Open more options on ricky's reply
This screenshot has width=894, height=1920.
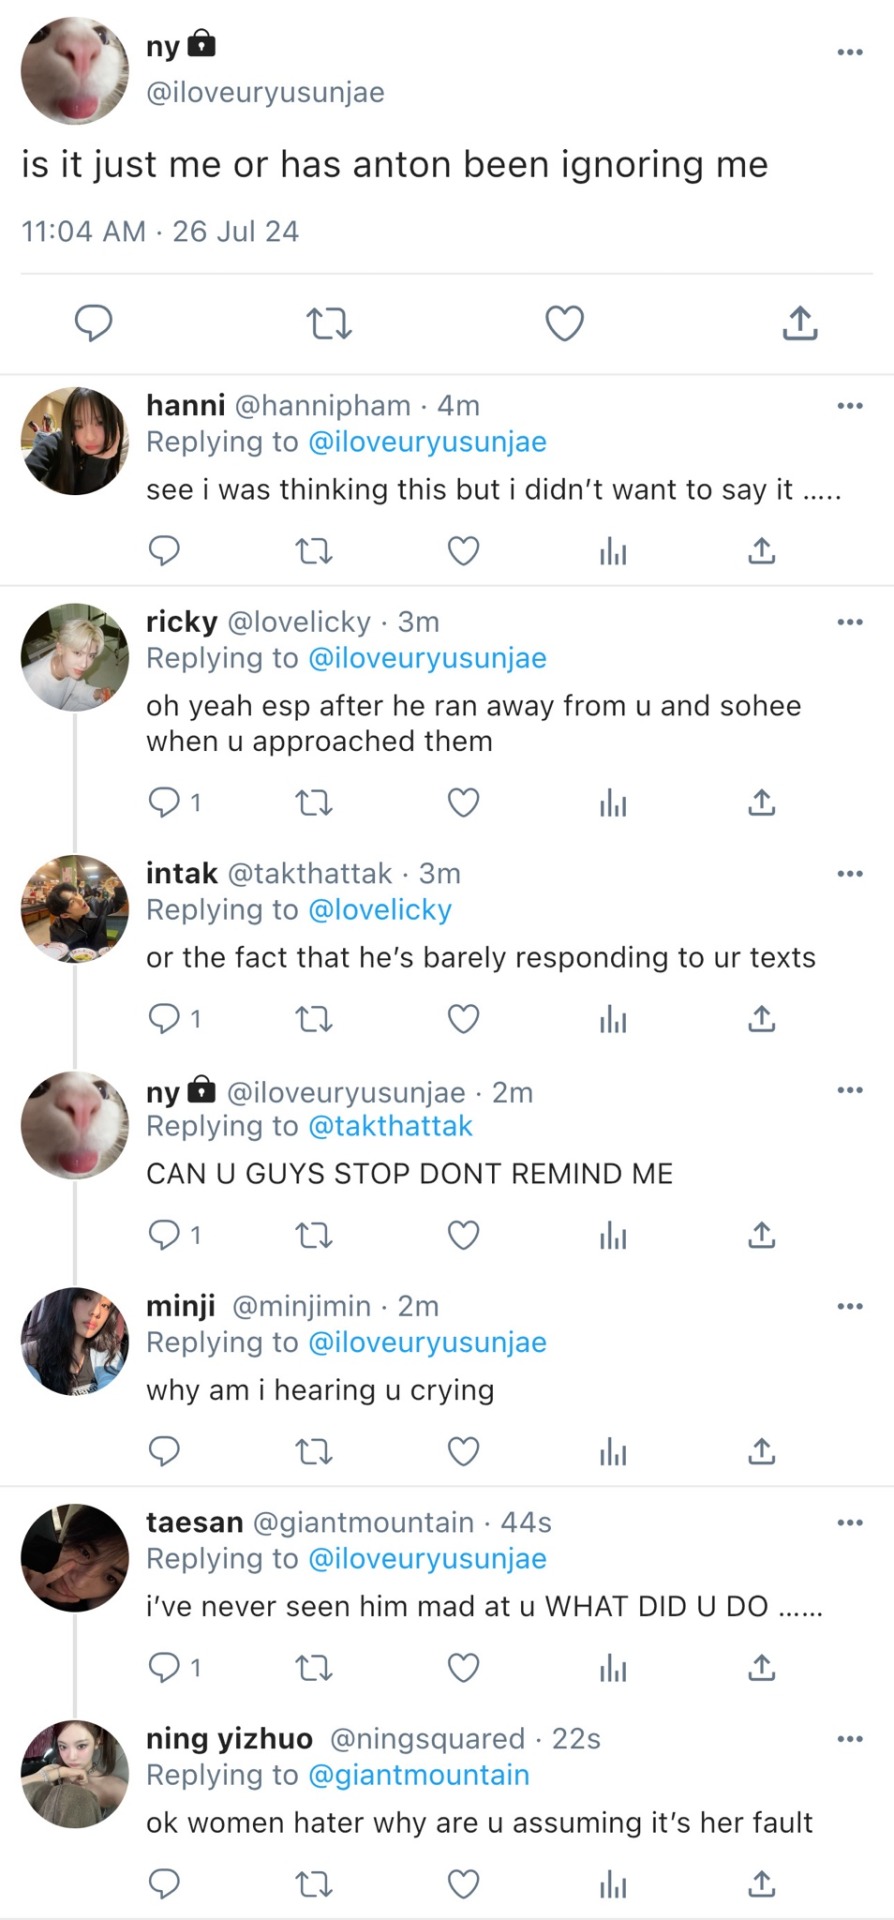[849, 622]
